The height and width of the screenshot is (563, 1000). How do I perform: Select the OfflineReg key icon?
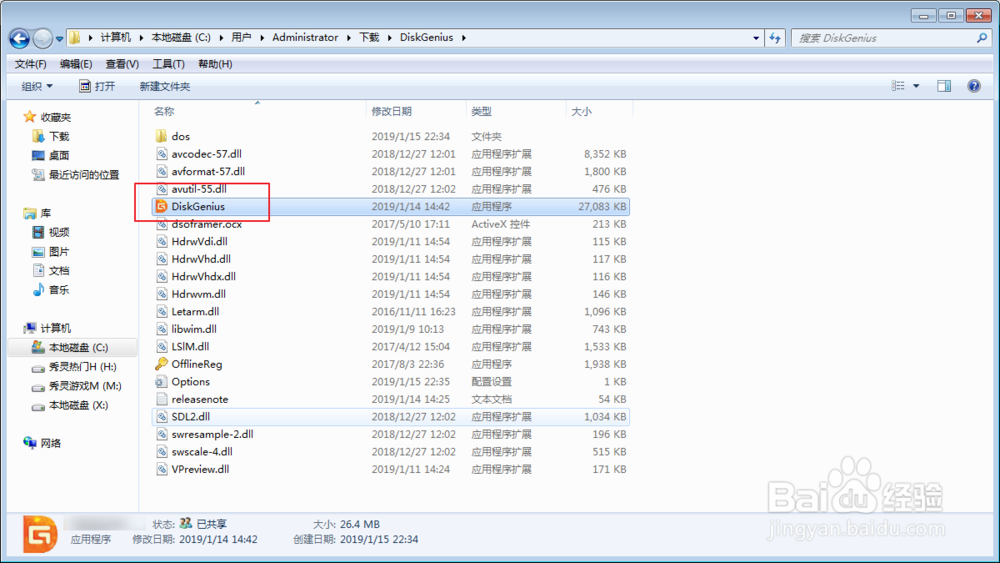(x=161, y=363)
